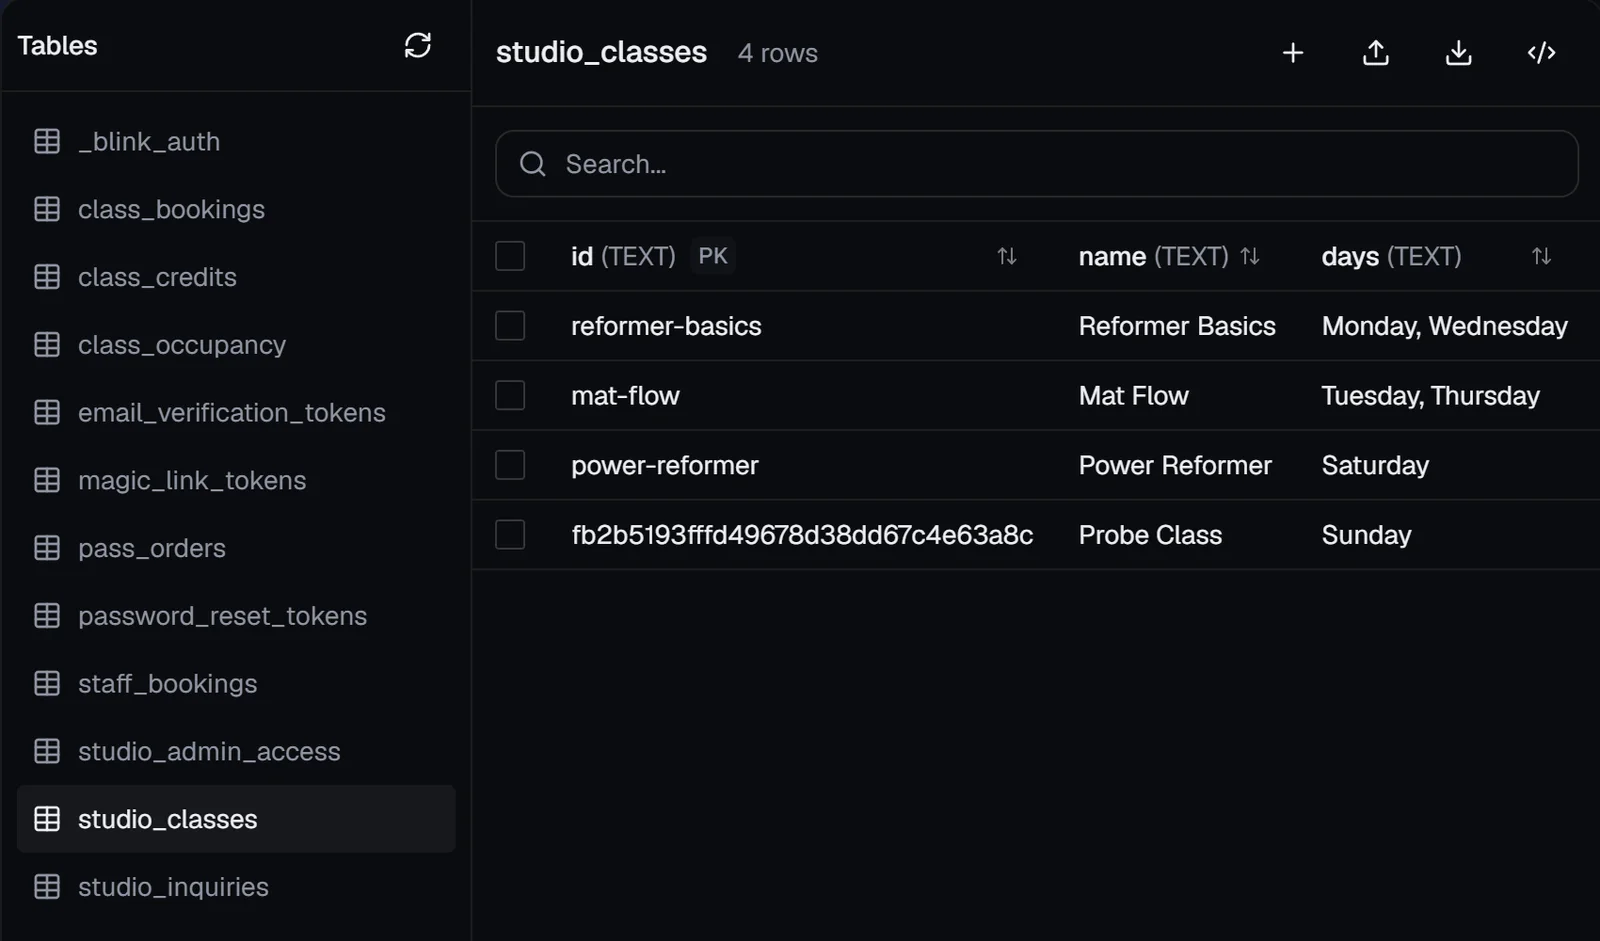Viewport: 1600px width, 941px height.
Task: Click the Saturday days cell
Action: point(1375,466)
